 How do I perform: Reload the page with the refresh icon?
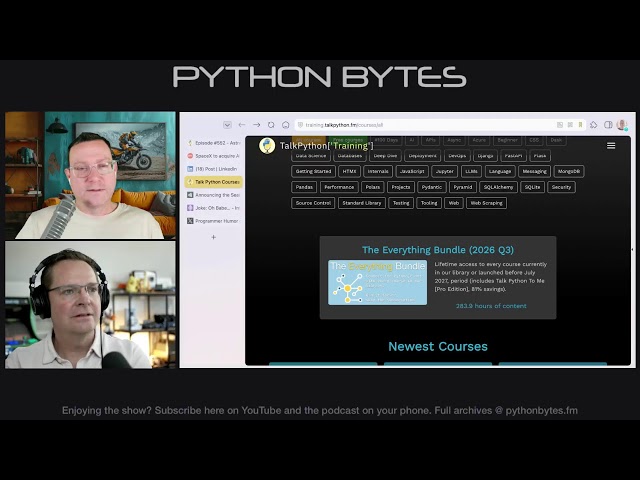coord(271,125)
